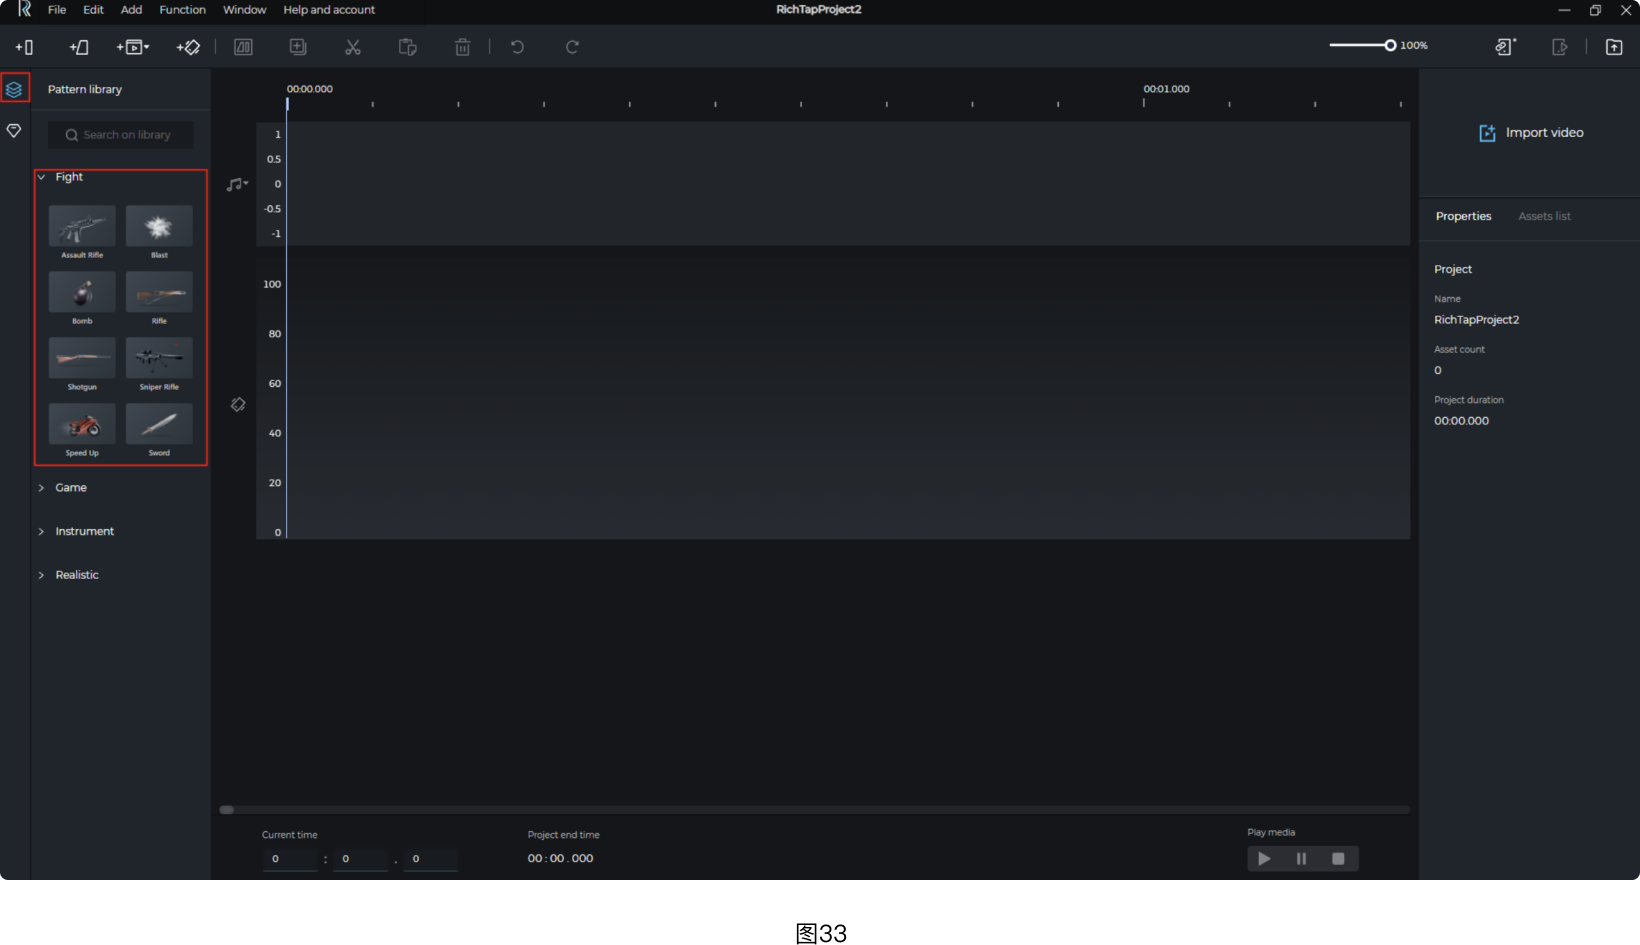1640x945 pixels.
Task: Select the add continuous event tool
Action: coord(79,47)
